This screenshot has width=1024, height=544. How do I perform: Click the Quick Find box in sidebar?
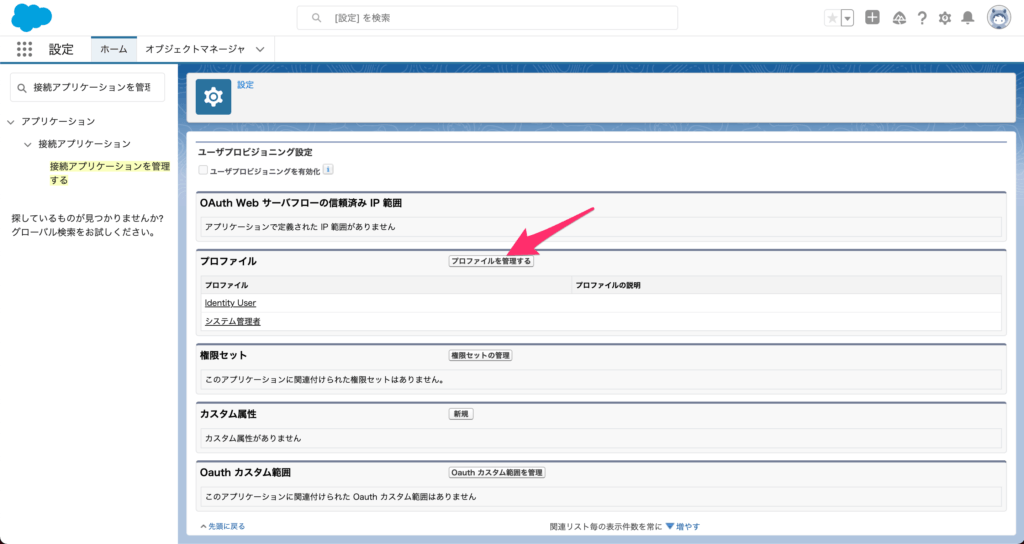pyautogui.click(x=88, y=88)
